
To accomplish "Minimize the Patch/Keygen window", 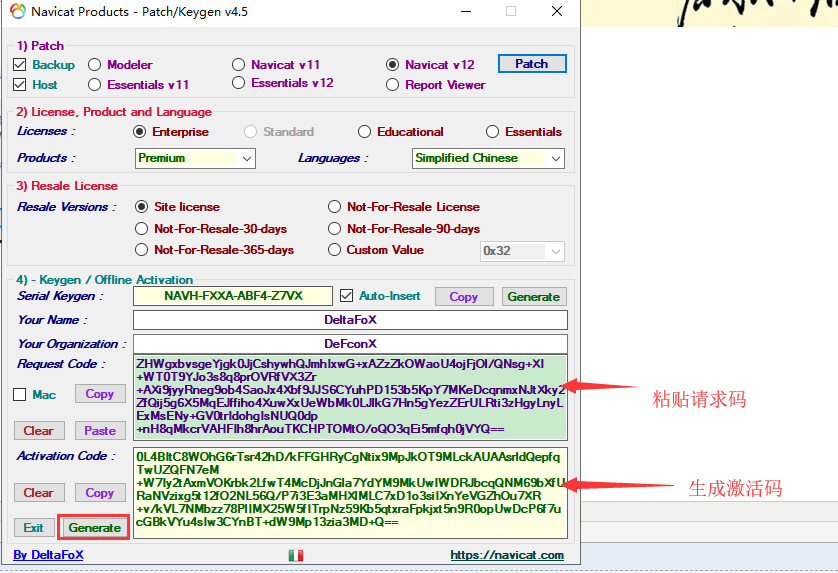I will [x=466, y=11].
